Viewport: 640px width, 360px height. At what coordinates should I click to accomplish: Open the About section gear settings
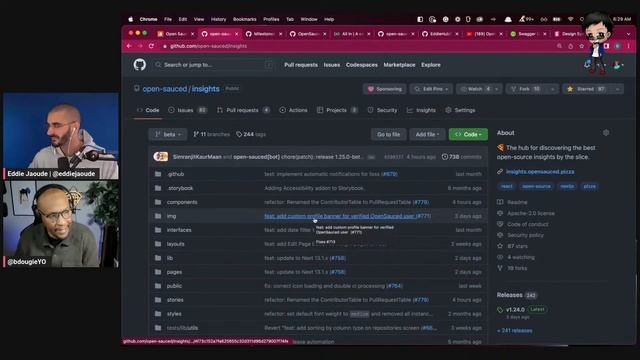(x=606, y=133)
